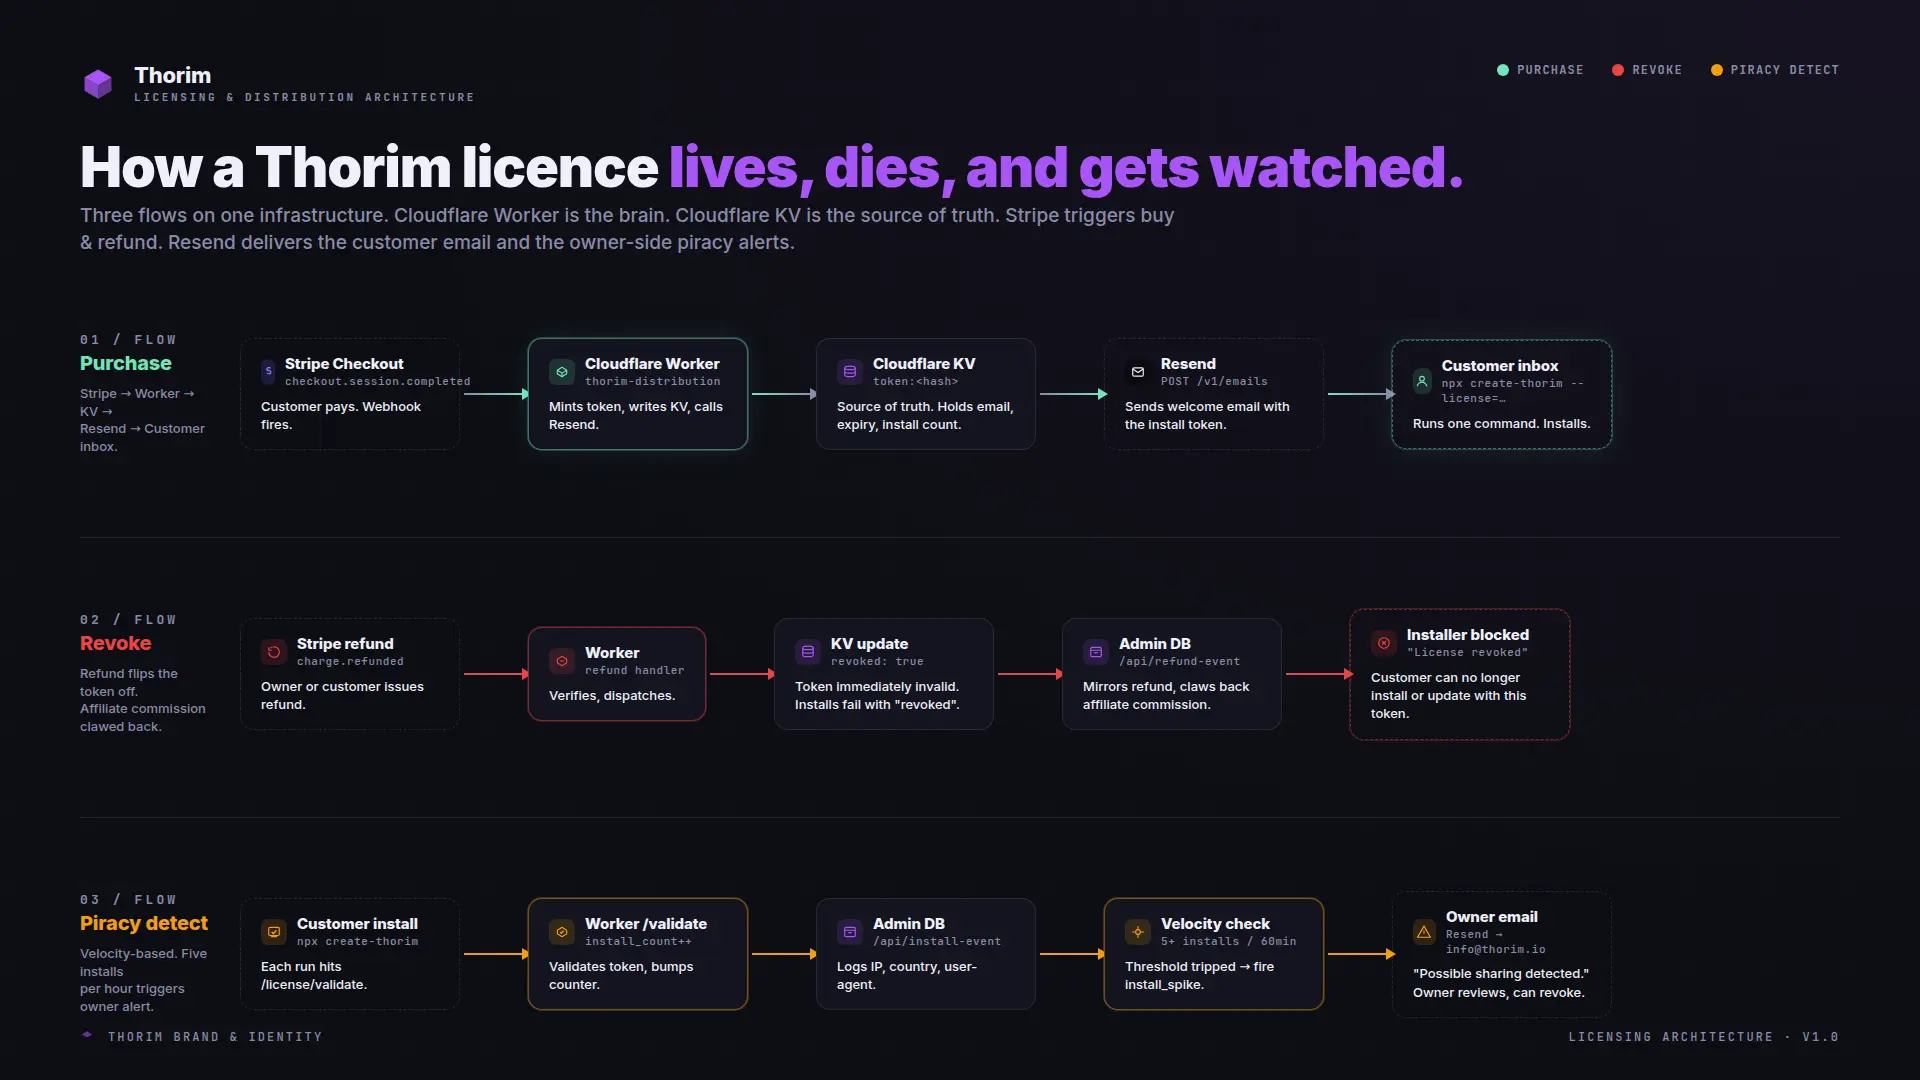Viewport: 1920px width, 1080px height.
Task: Click the refund handler Worker icon
Action: pyautogui.click(x=562, y=661)
